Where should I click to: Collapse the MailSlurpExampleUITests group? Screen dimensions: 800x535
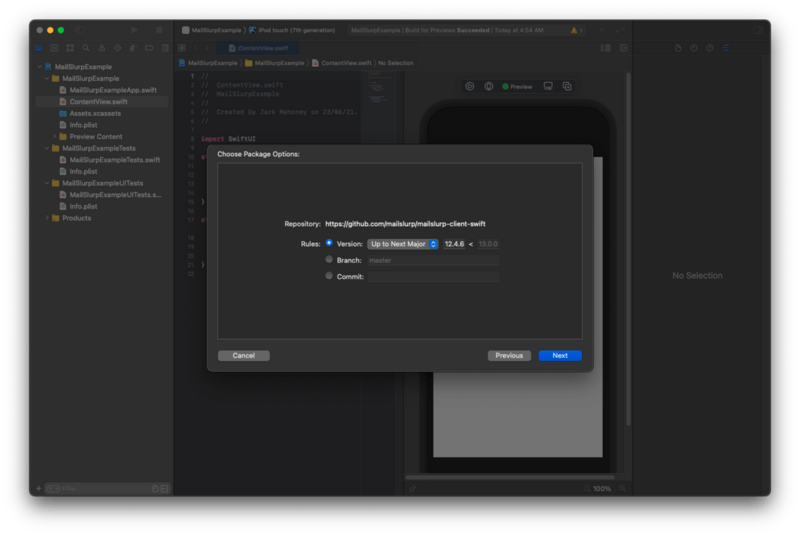tap(47, 183)
